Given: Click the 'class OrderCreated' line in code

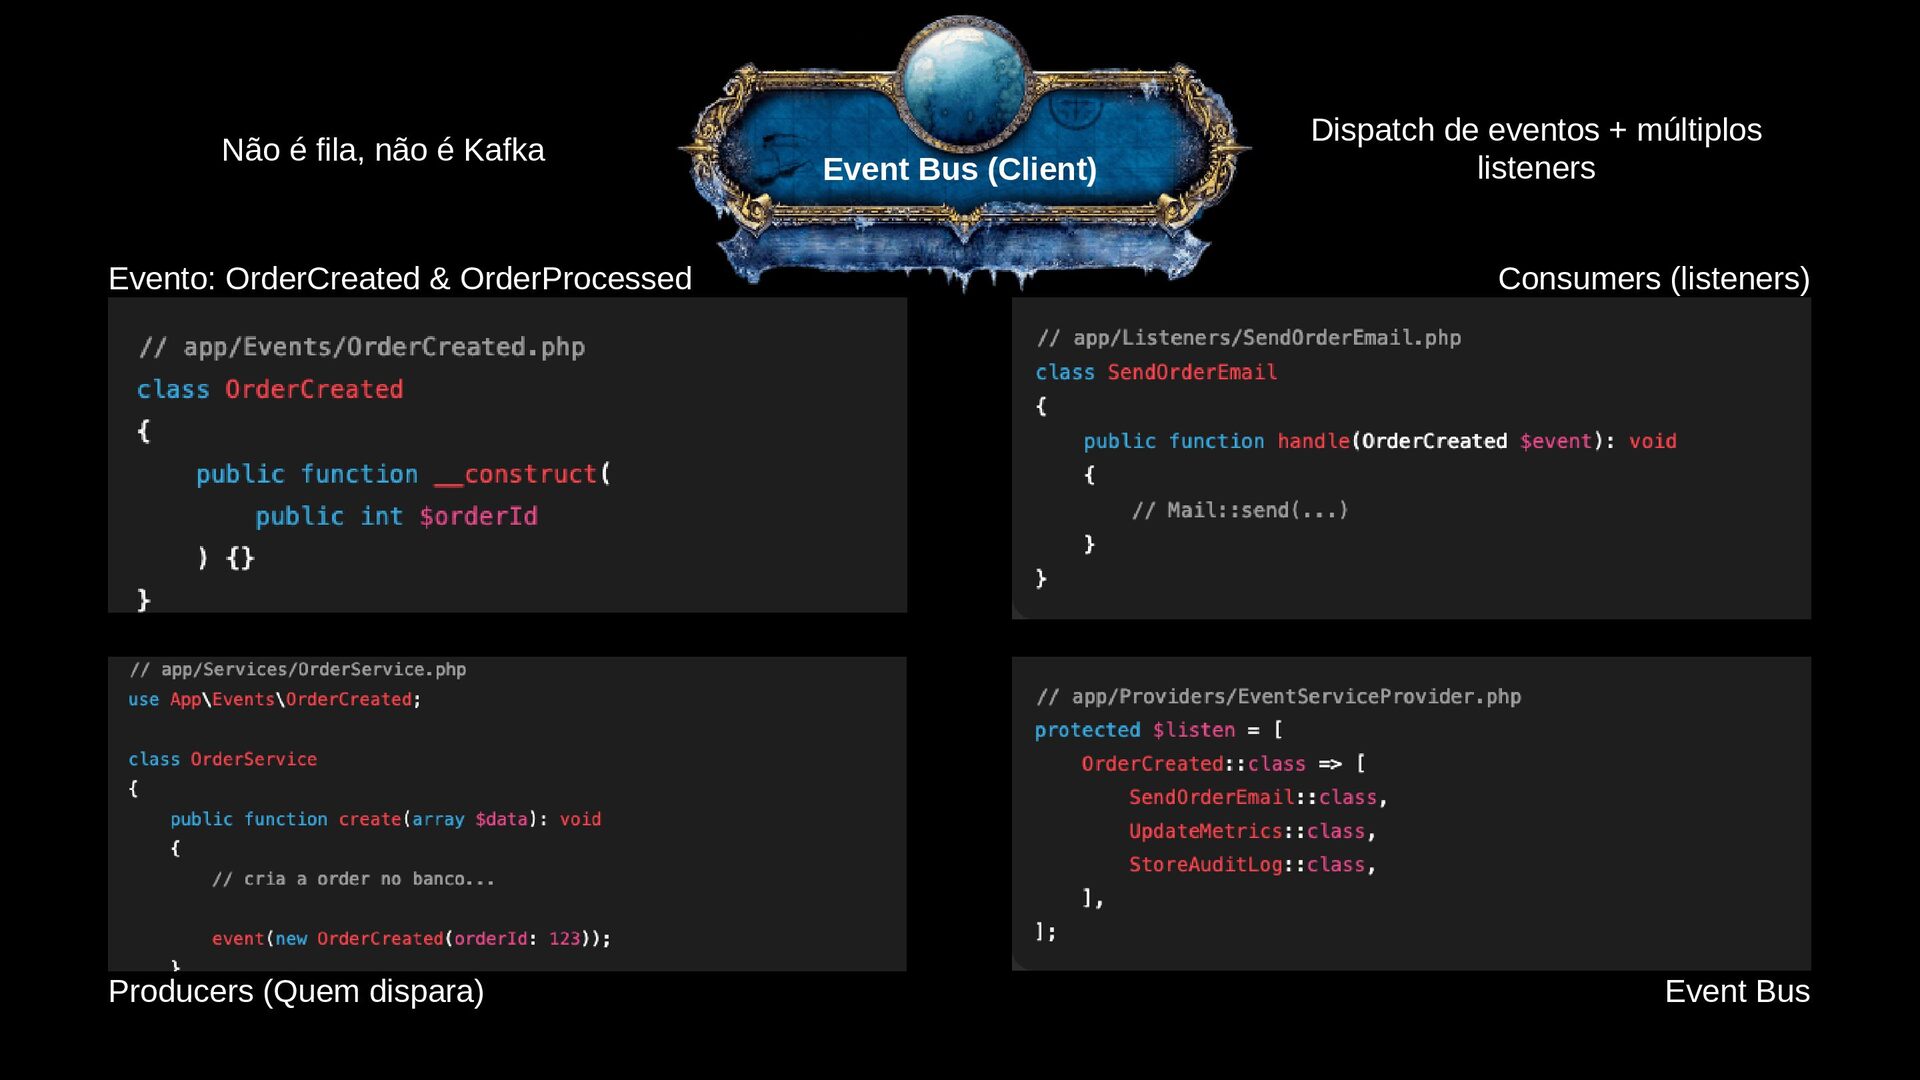Looking at the screenshot, I should [270, 389].
